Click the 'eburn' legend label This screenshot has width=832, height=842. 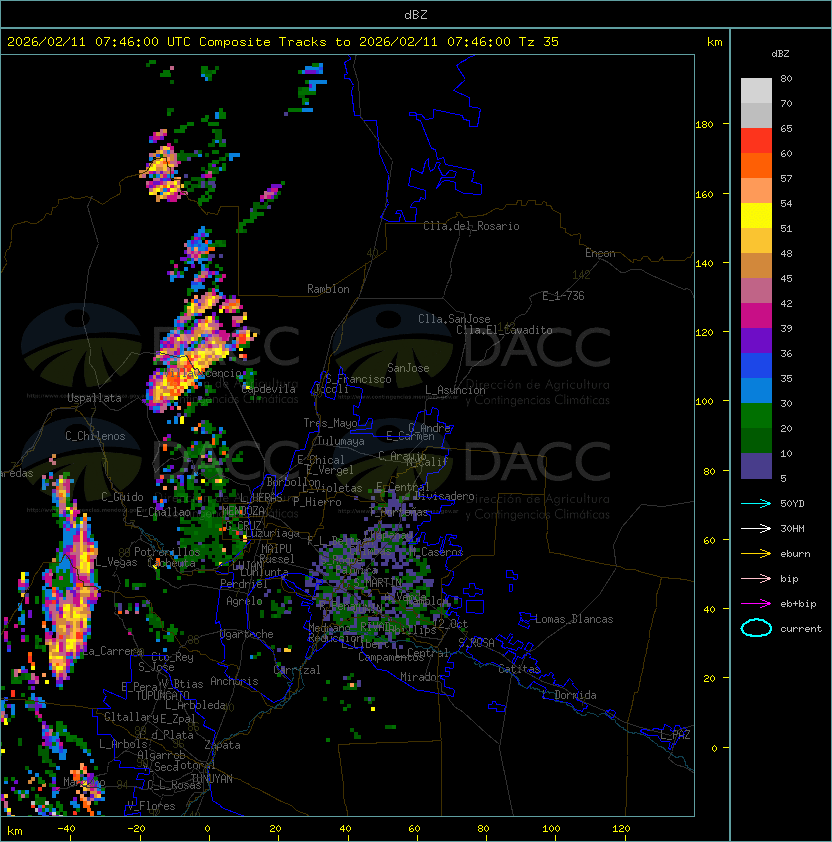795,554
